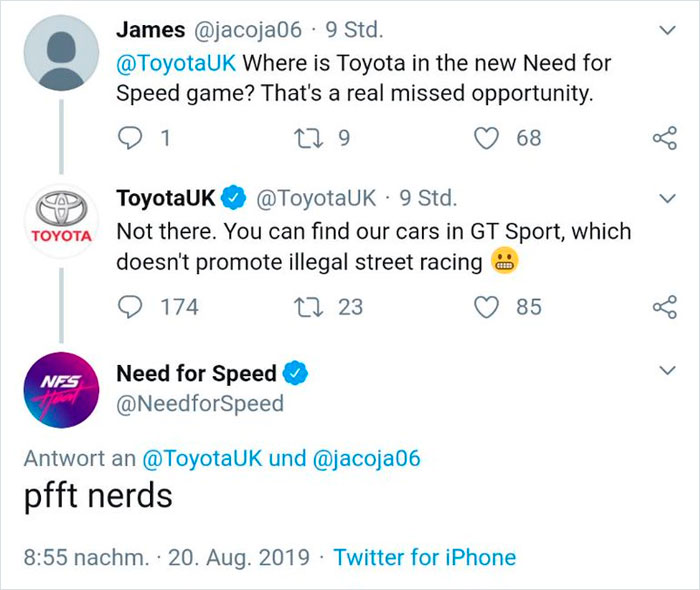This screenshot has height=590, width=700.
Task: Reply to James's tweet
Action: (x=132, y=139)
